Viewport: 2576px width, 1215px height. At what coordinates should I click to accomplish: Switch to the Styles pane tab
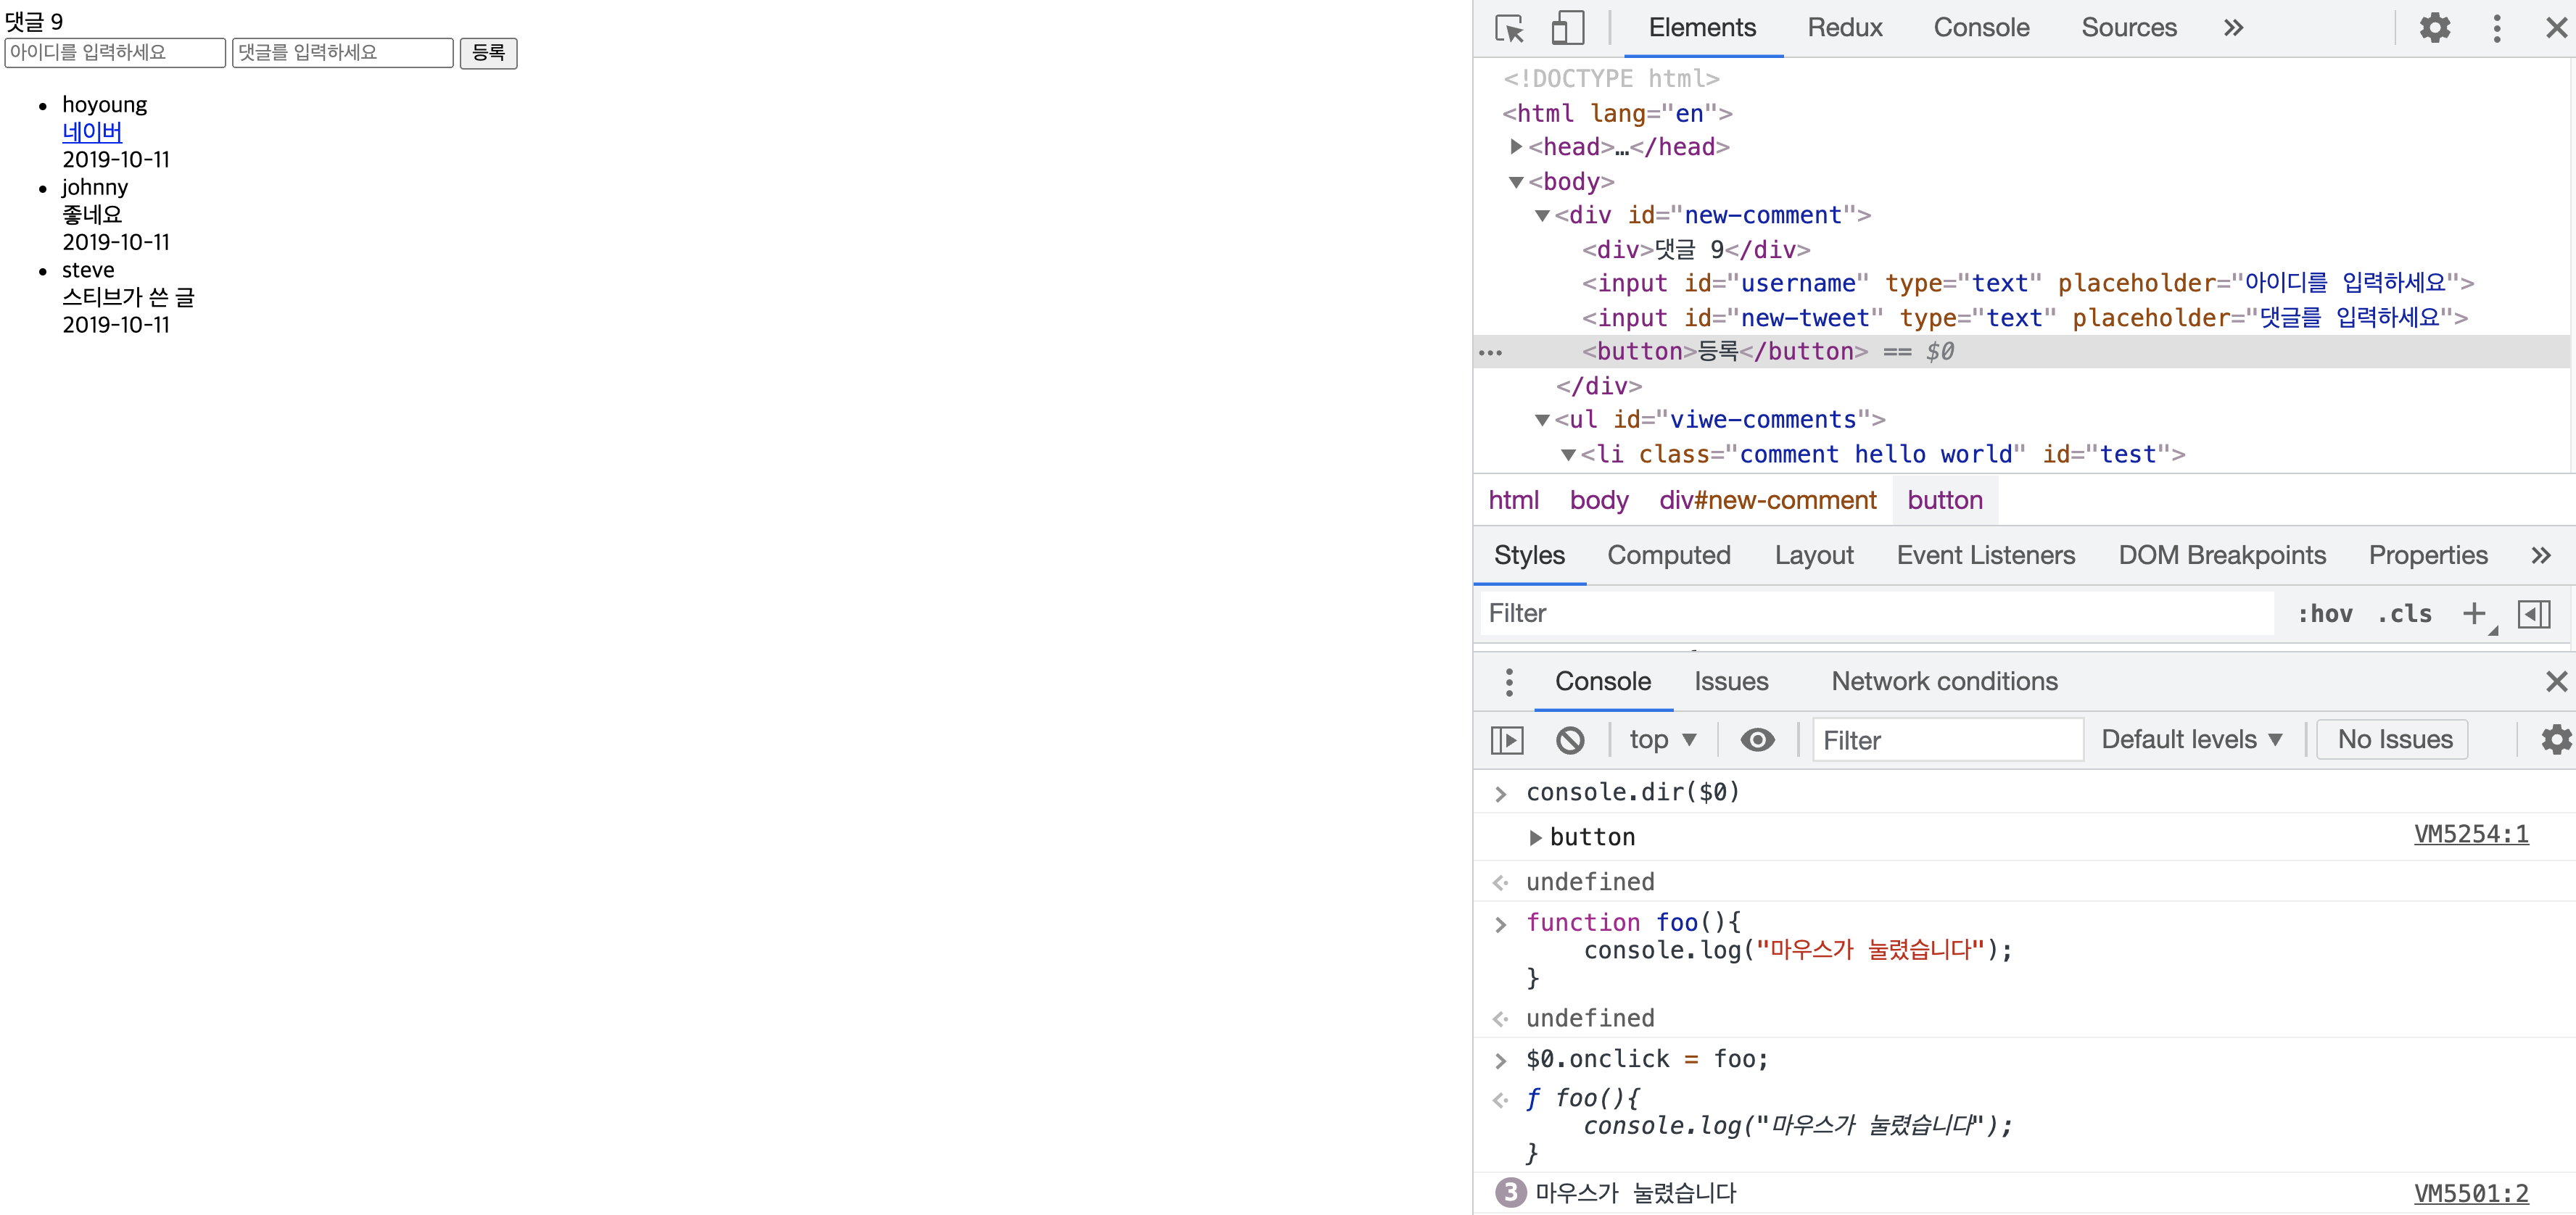tap(1529, 556)
